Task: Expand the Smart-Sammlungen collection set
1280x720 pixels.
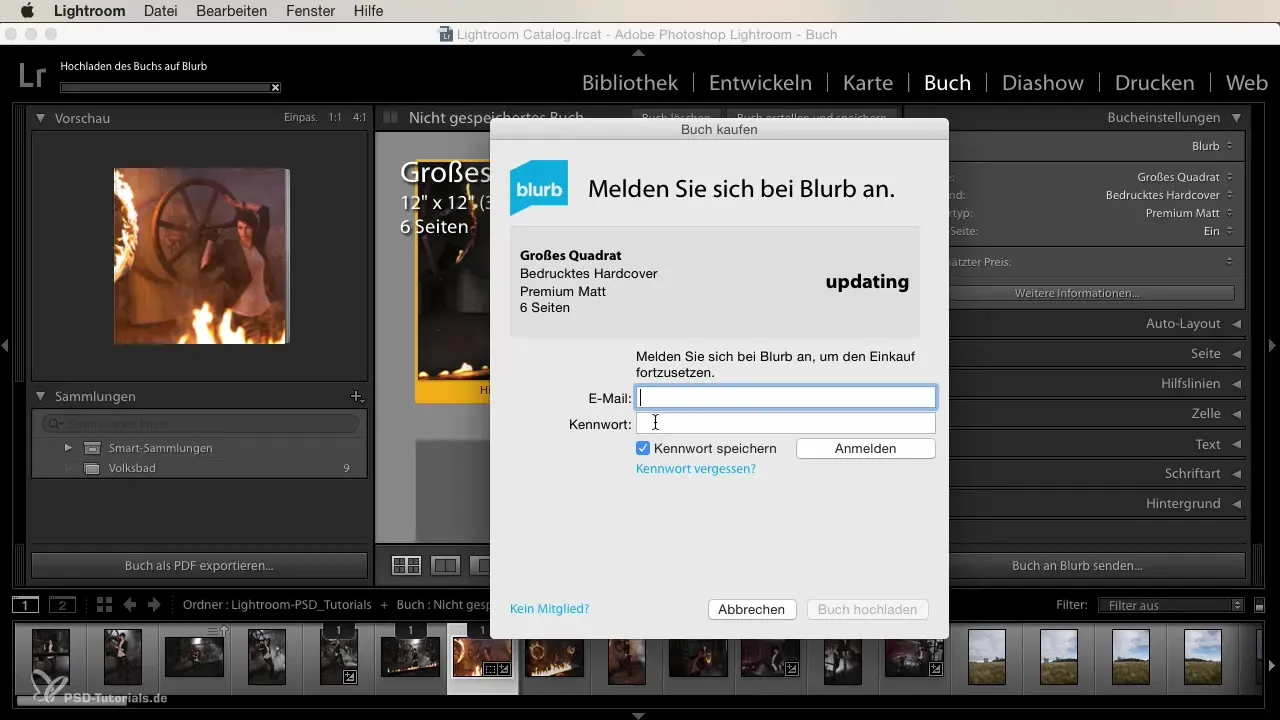Action: 68,448
